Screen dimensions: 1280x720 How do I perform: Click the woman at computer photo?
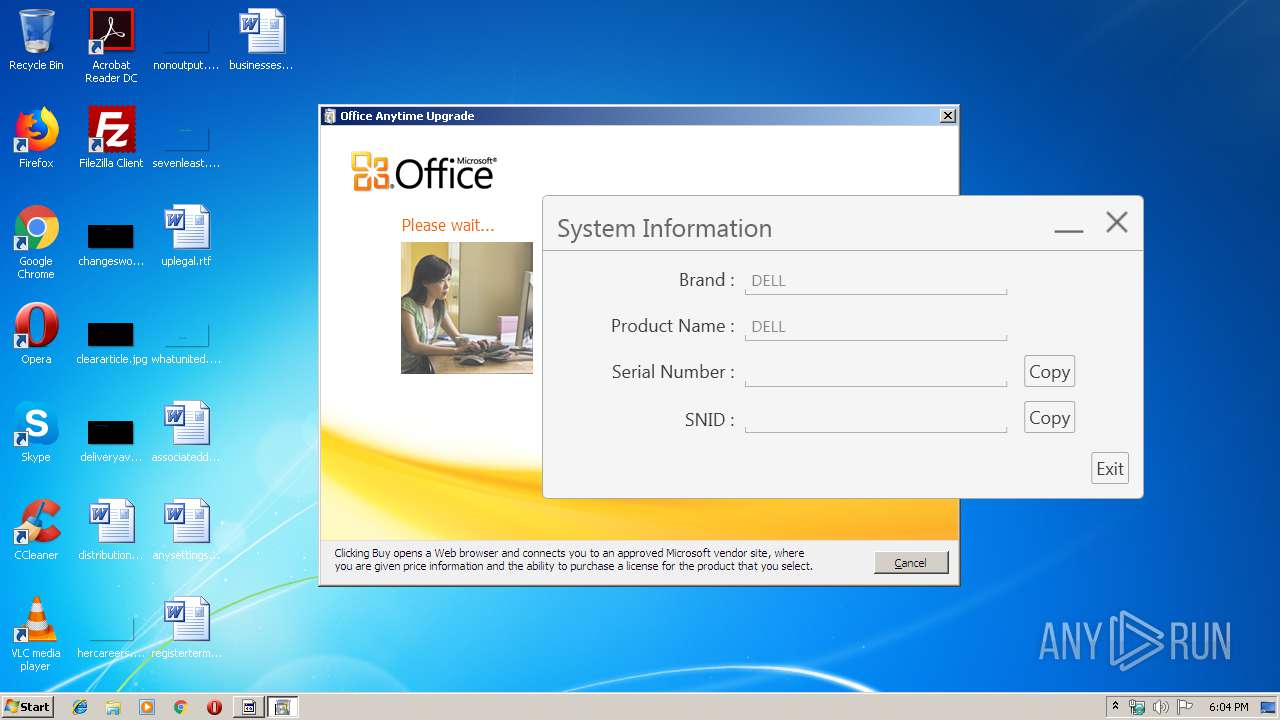click(467, 308)
